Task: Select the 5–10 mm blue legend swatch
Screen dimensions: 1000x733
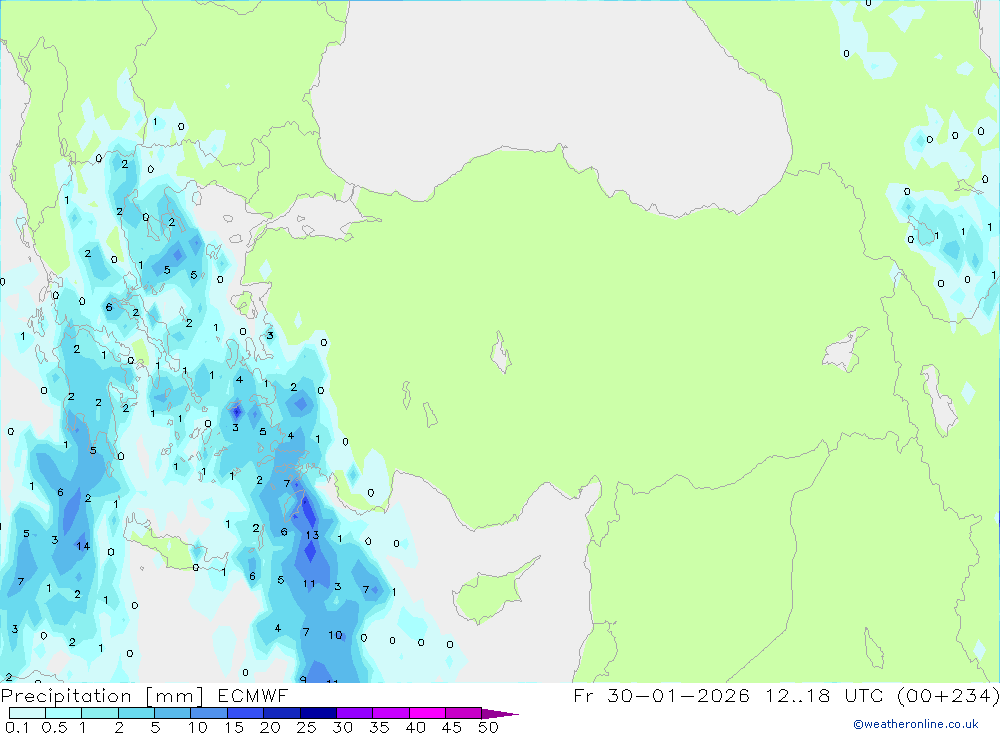Action: point(173,713)
